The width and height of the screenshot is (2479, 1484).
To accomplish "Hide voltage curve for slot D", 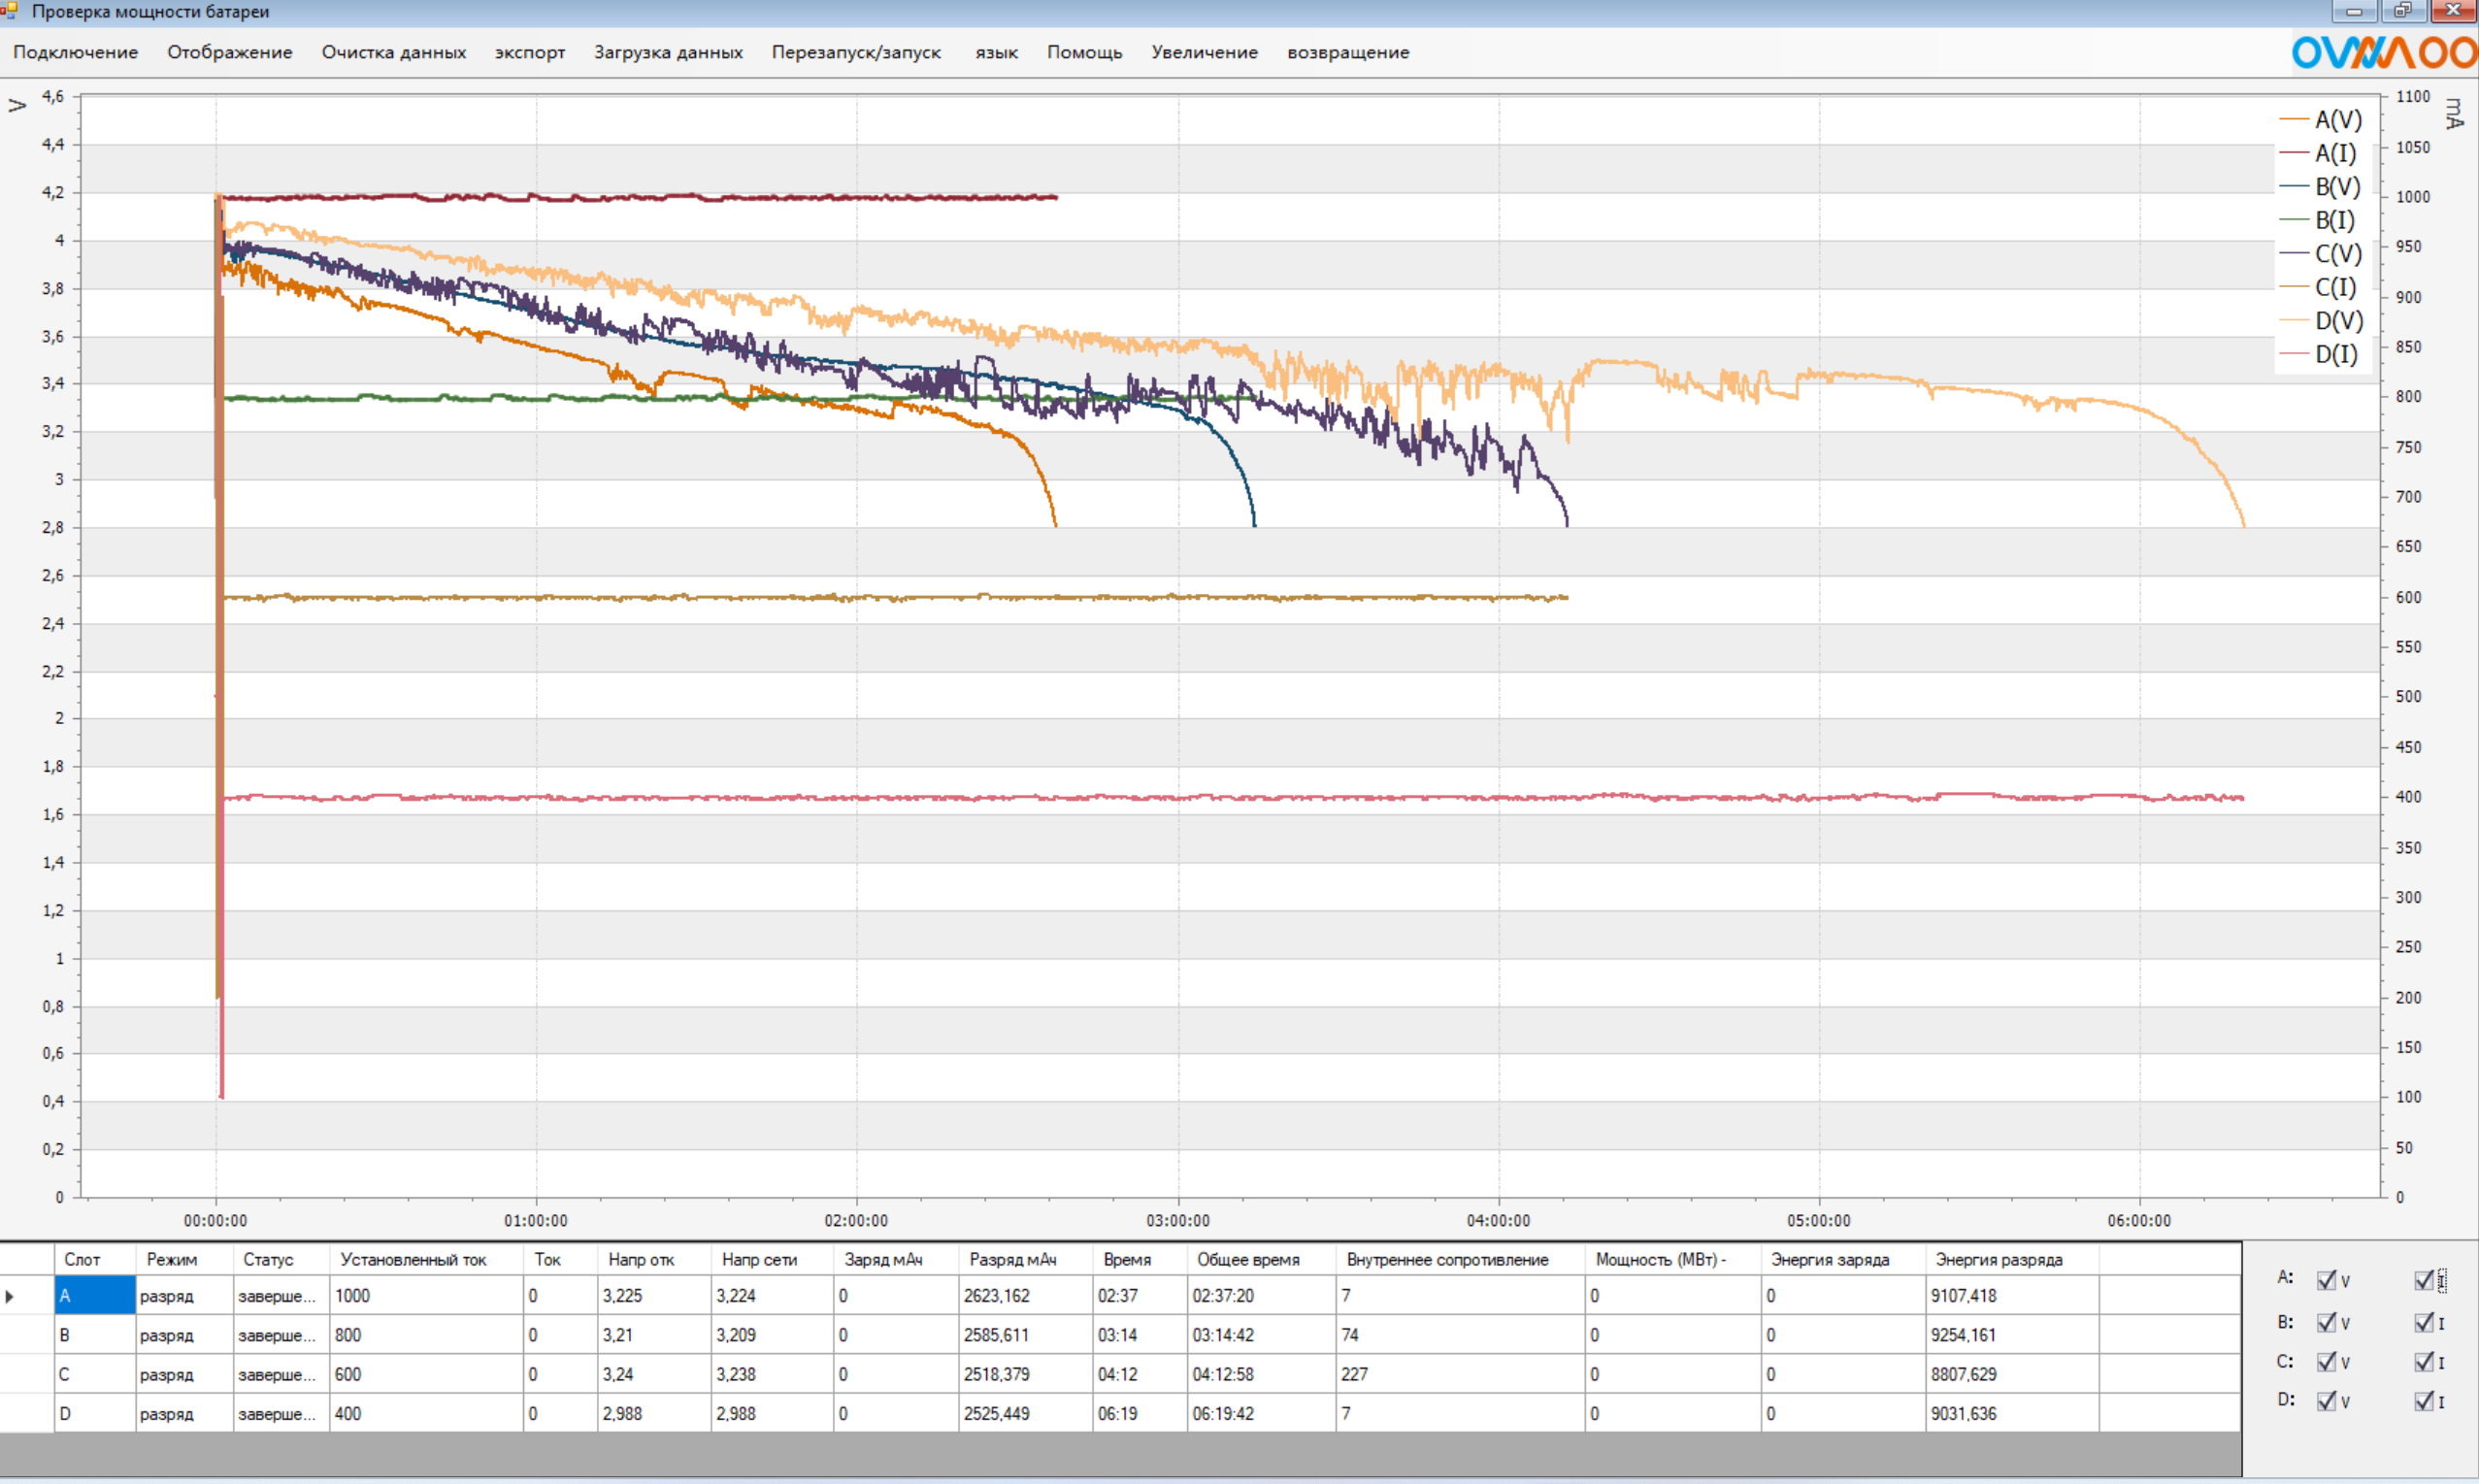I will tap(2326, 1401).
